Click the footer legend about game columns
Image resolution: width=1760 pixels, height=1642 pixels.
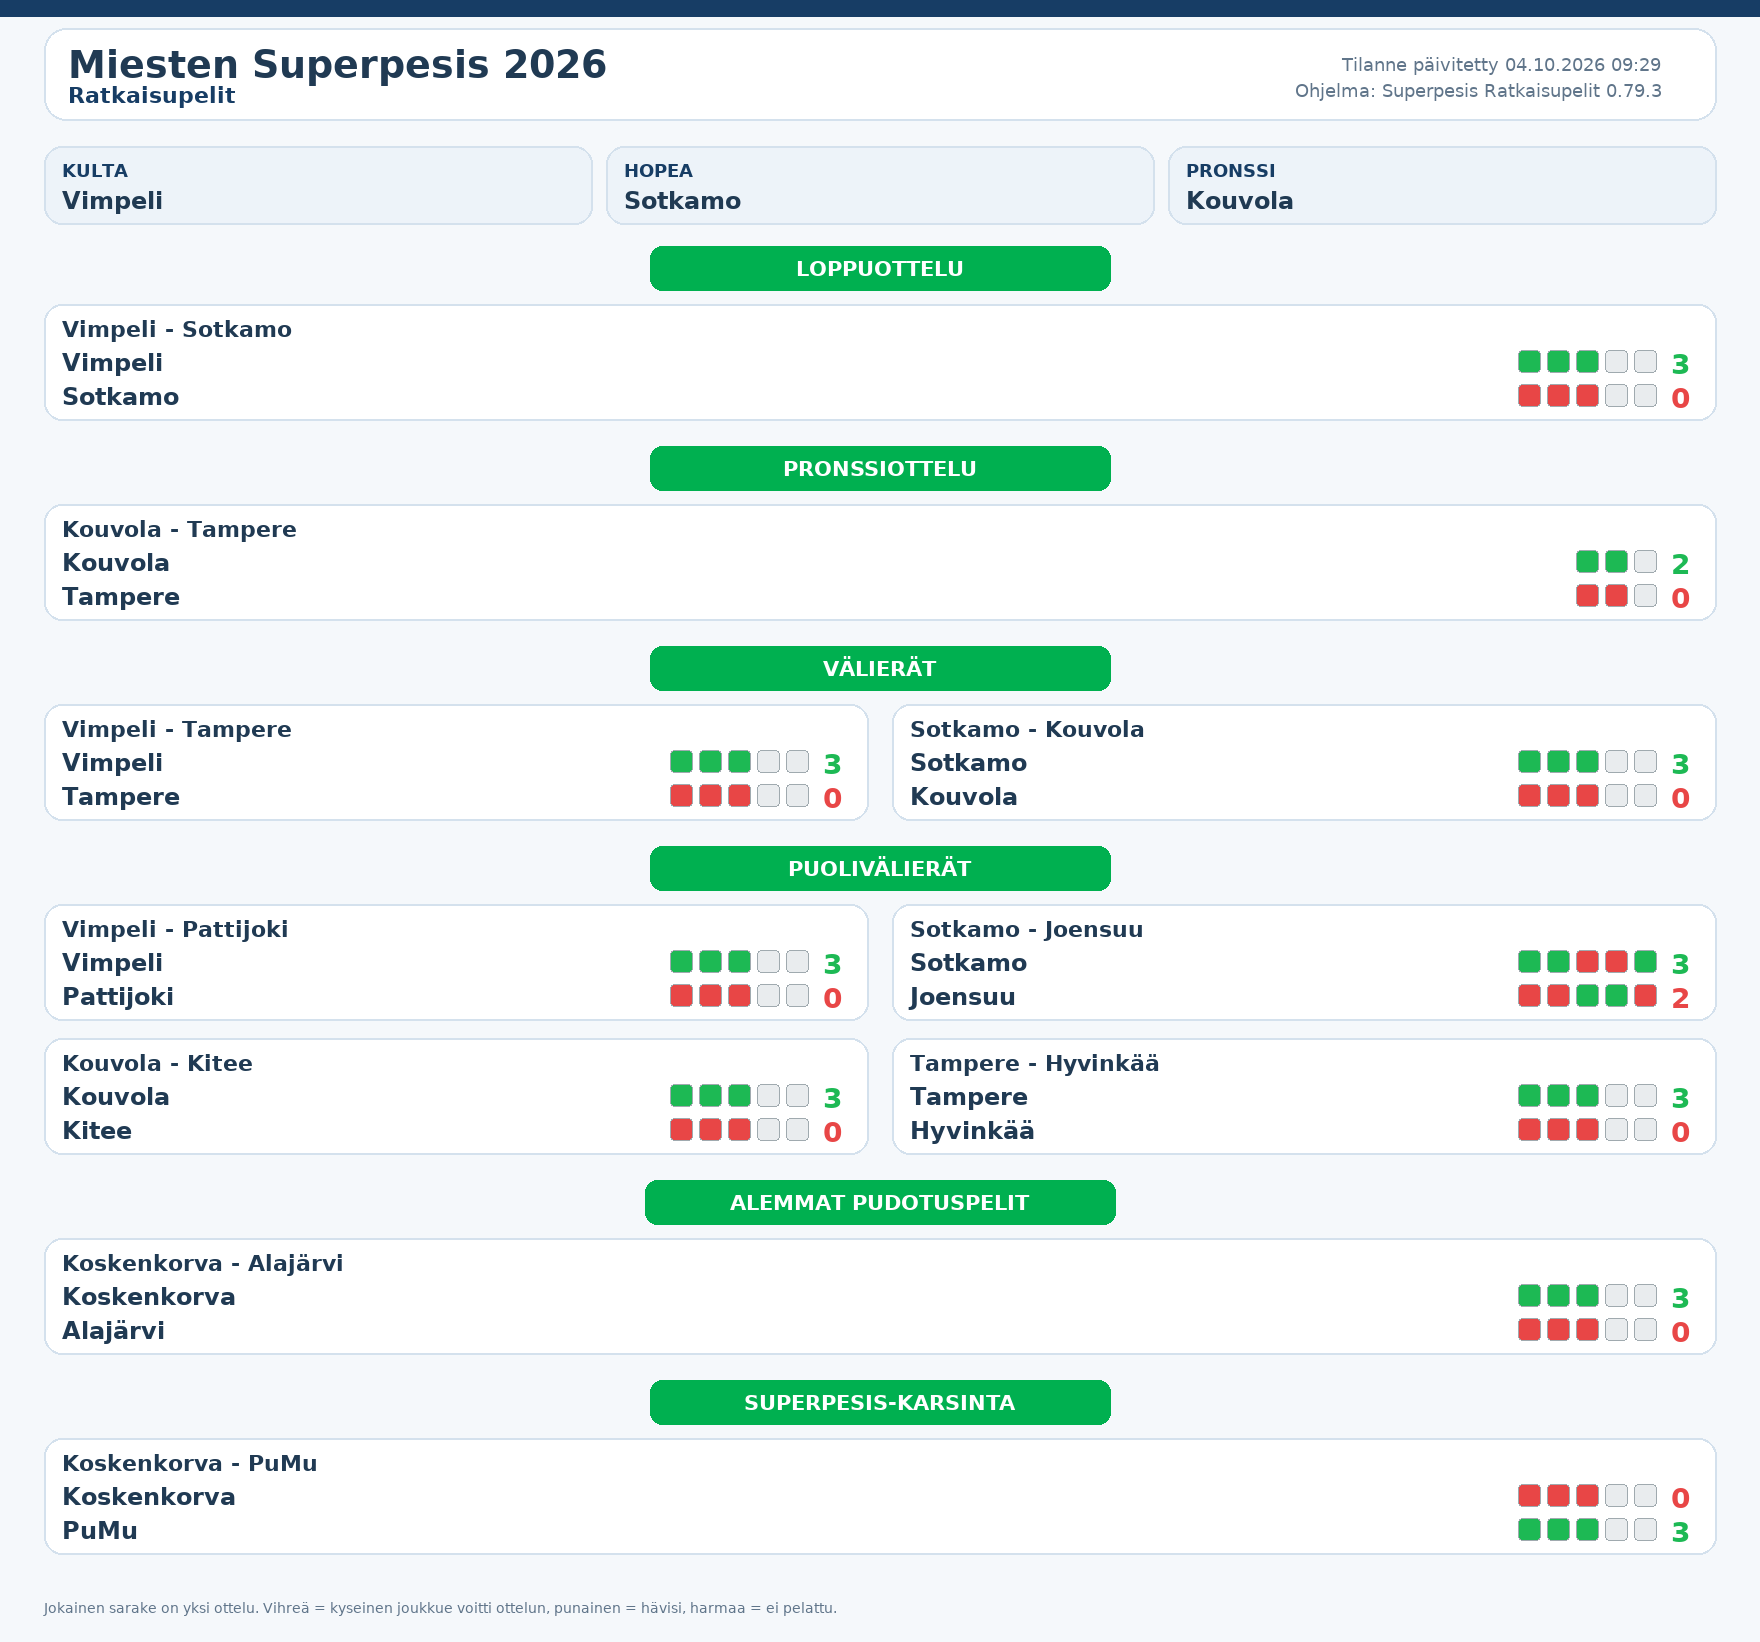440,1608
